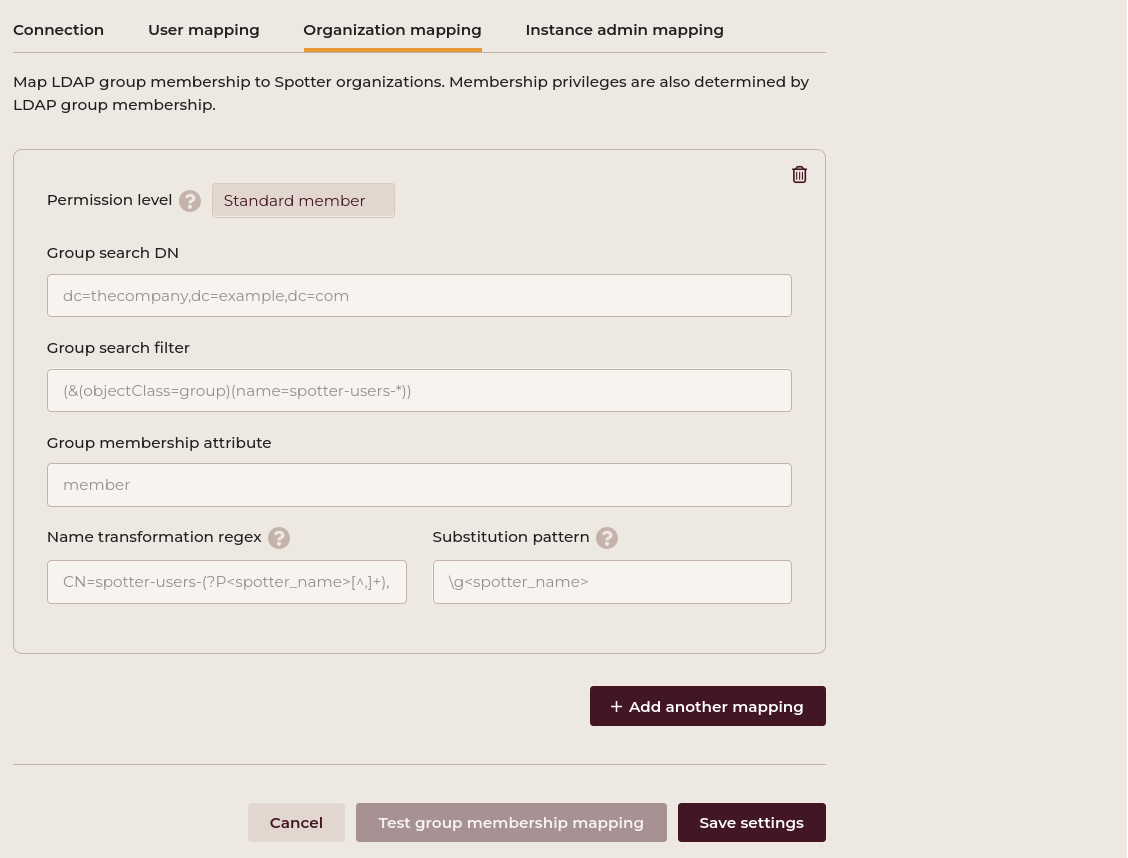Screen dimensions: 1128x858
Task: Open the Standard member permission dropdown
Action: 303,201
